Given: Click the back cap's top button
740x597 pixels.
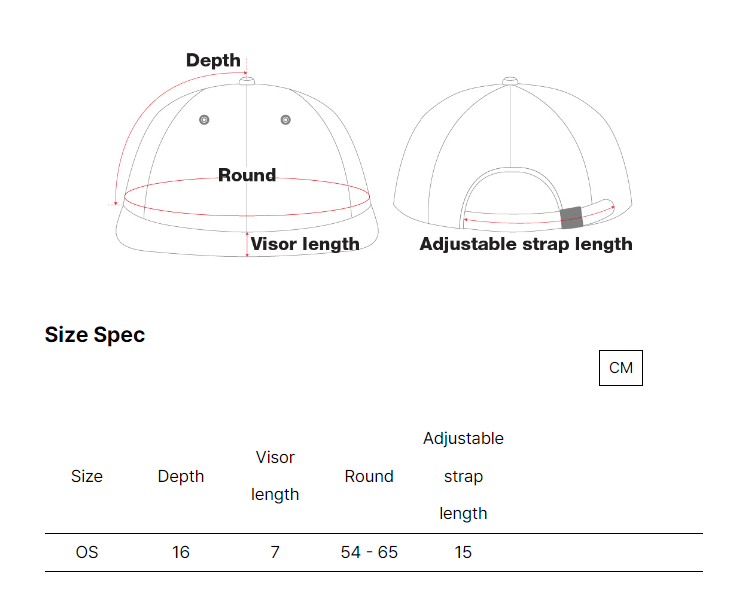Looking at the screenshot, I should coord(510,81).
